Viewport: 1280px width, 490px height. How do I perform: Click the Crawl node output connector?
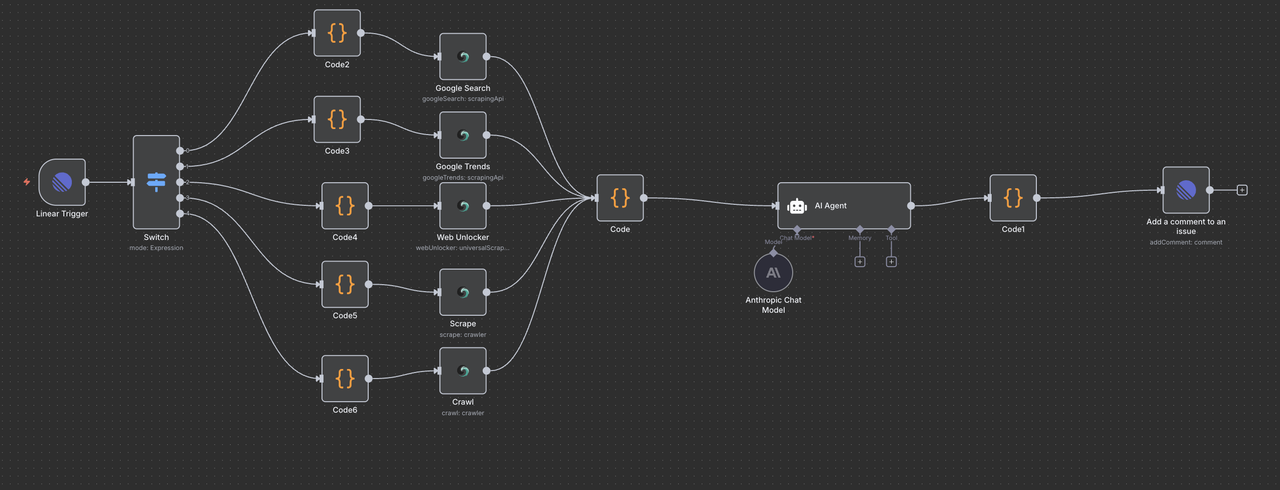[x=487, y=370]
